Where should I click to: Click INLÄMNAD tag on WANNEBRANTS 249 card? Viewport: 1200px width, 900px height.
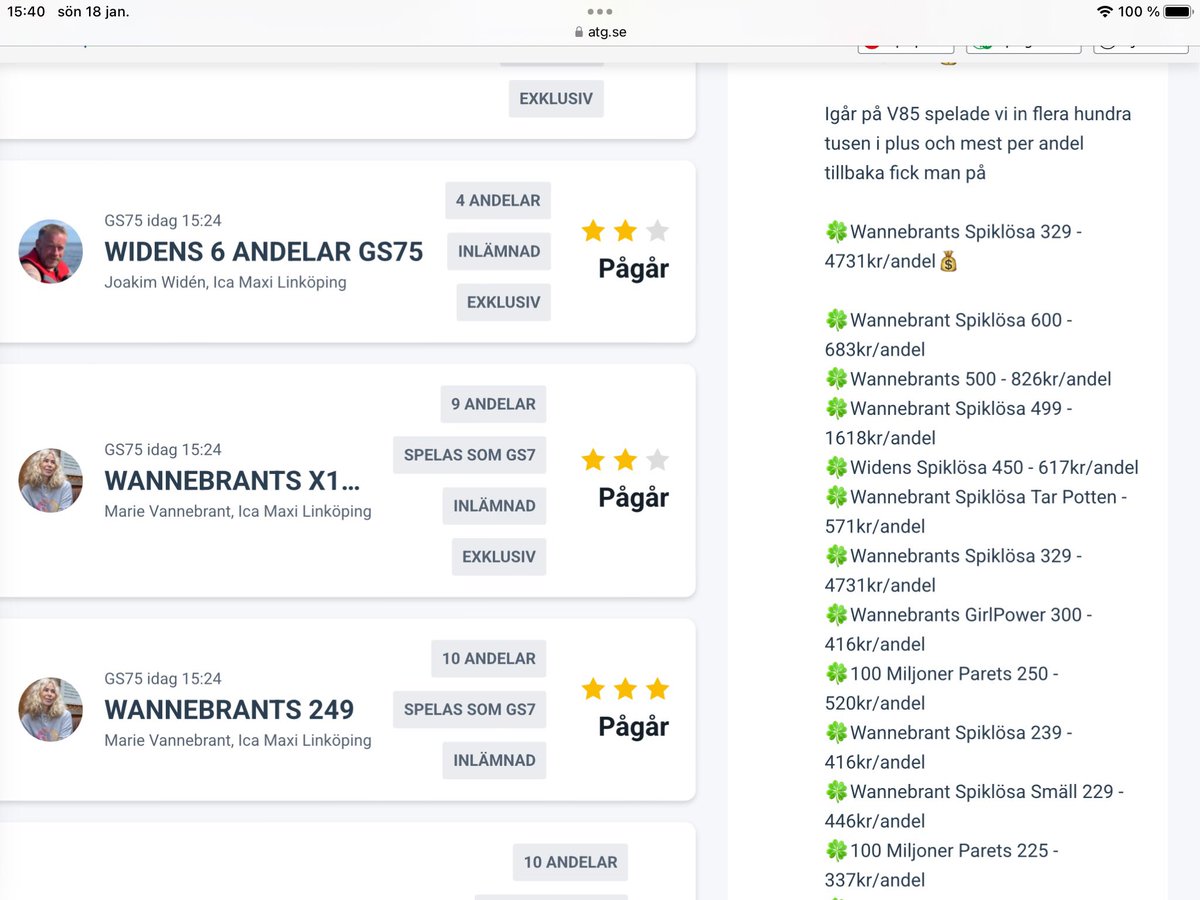494,761
